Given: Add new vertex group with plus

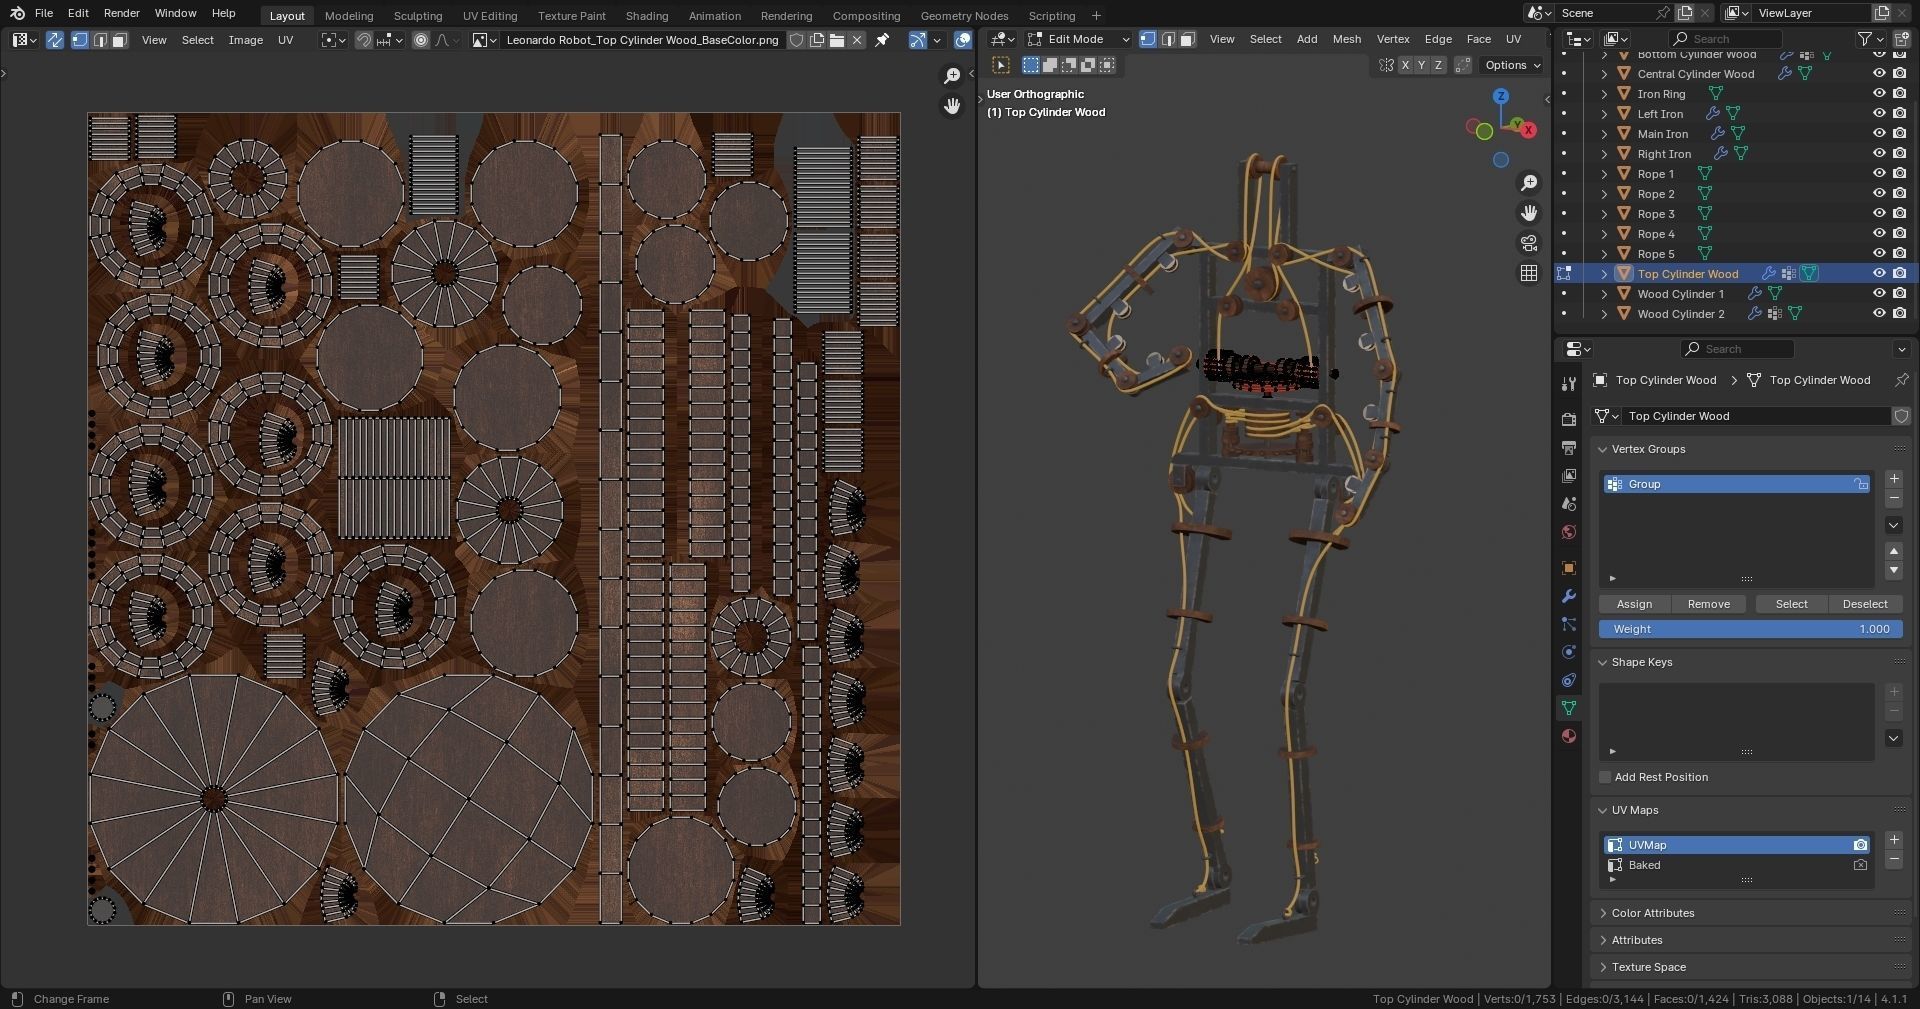Looking at the screenshot, I should pos(1893,479).
